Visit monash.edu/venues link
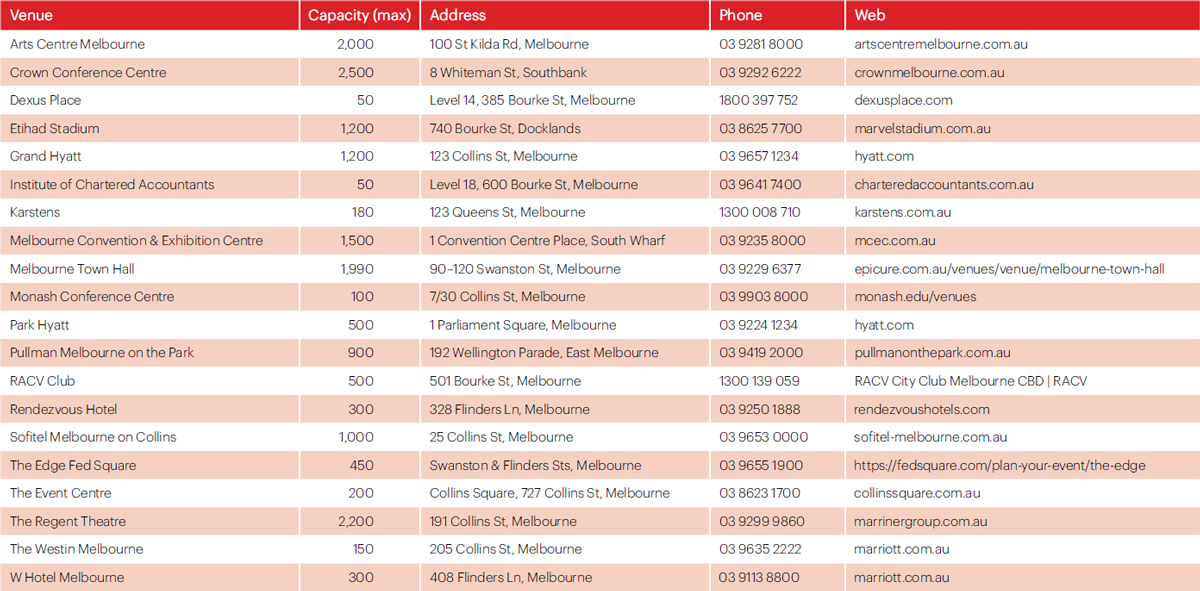This screenshot has width=1200, height=591. 915,297
